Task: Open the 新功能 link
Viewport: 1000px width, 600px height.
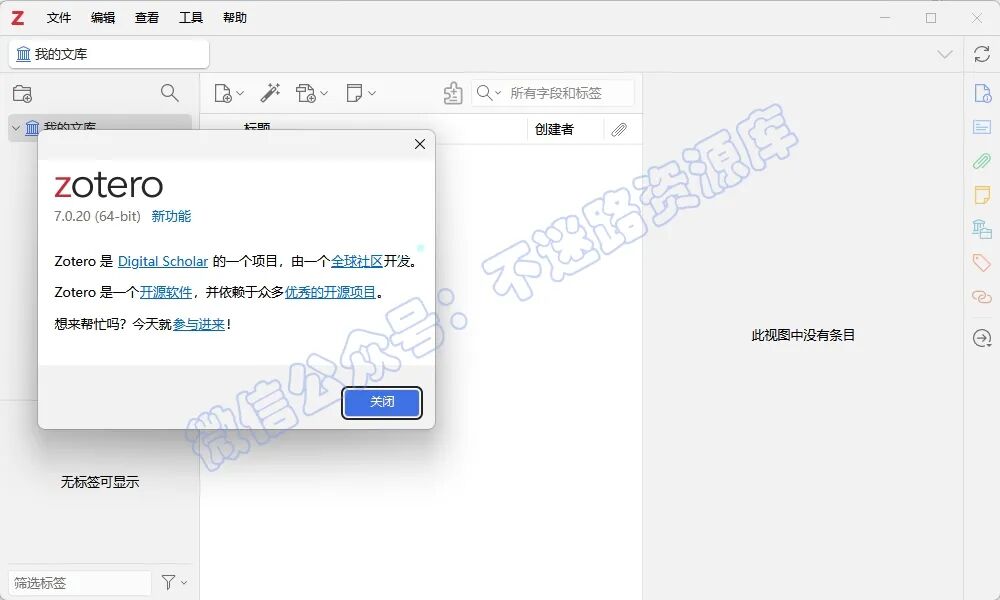Action: tap(171, 216)
